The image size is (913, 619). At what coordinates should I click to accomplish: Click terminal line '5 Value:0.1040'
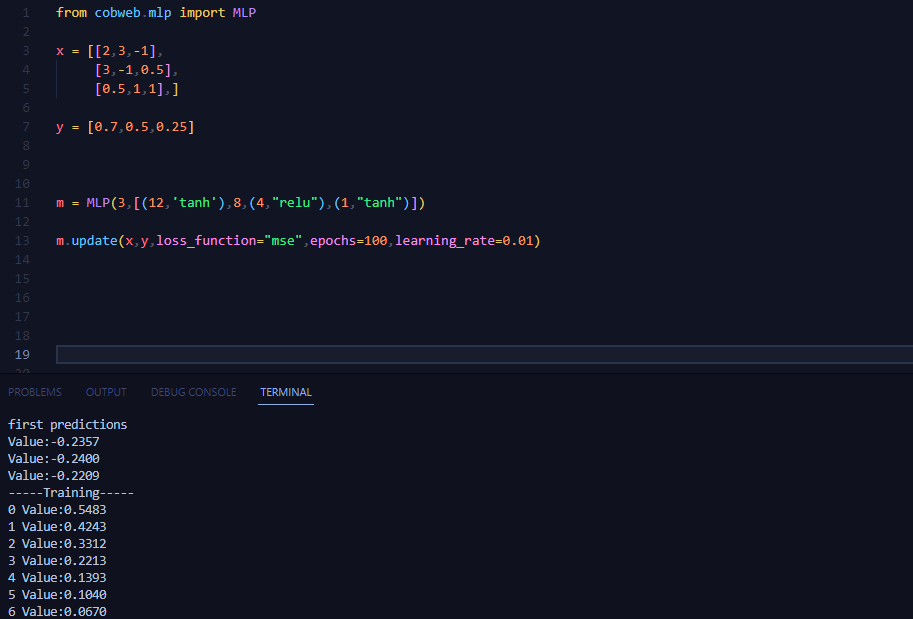pos(57,595)
